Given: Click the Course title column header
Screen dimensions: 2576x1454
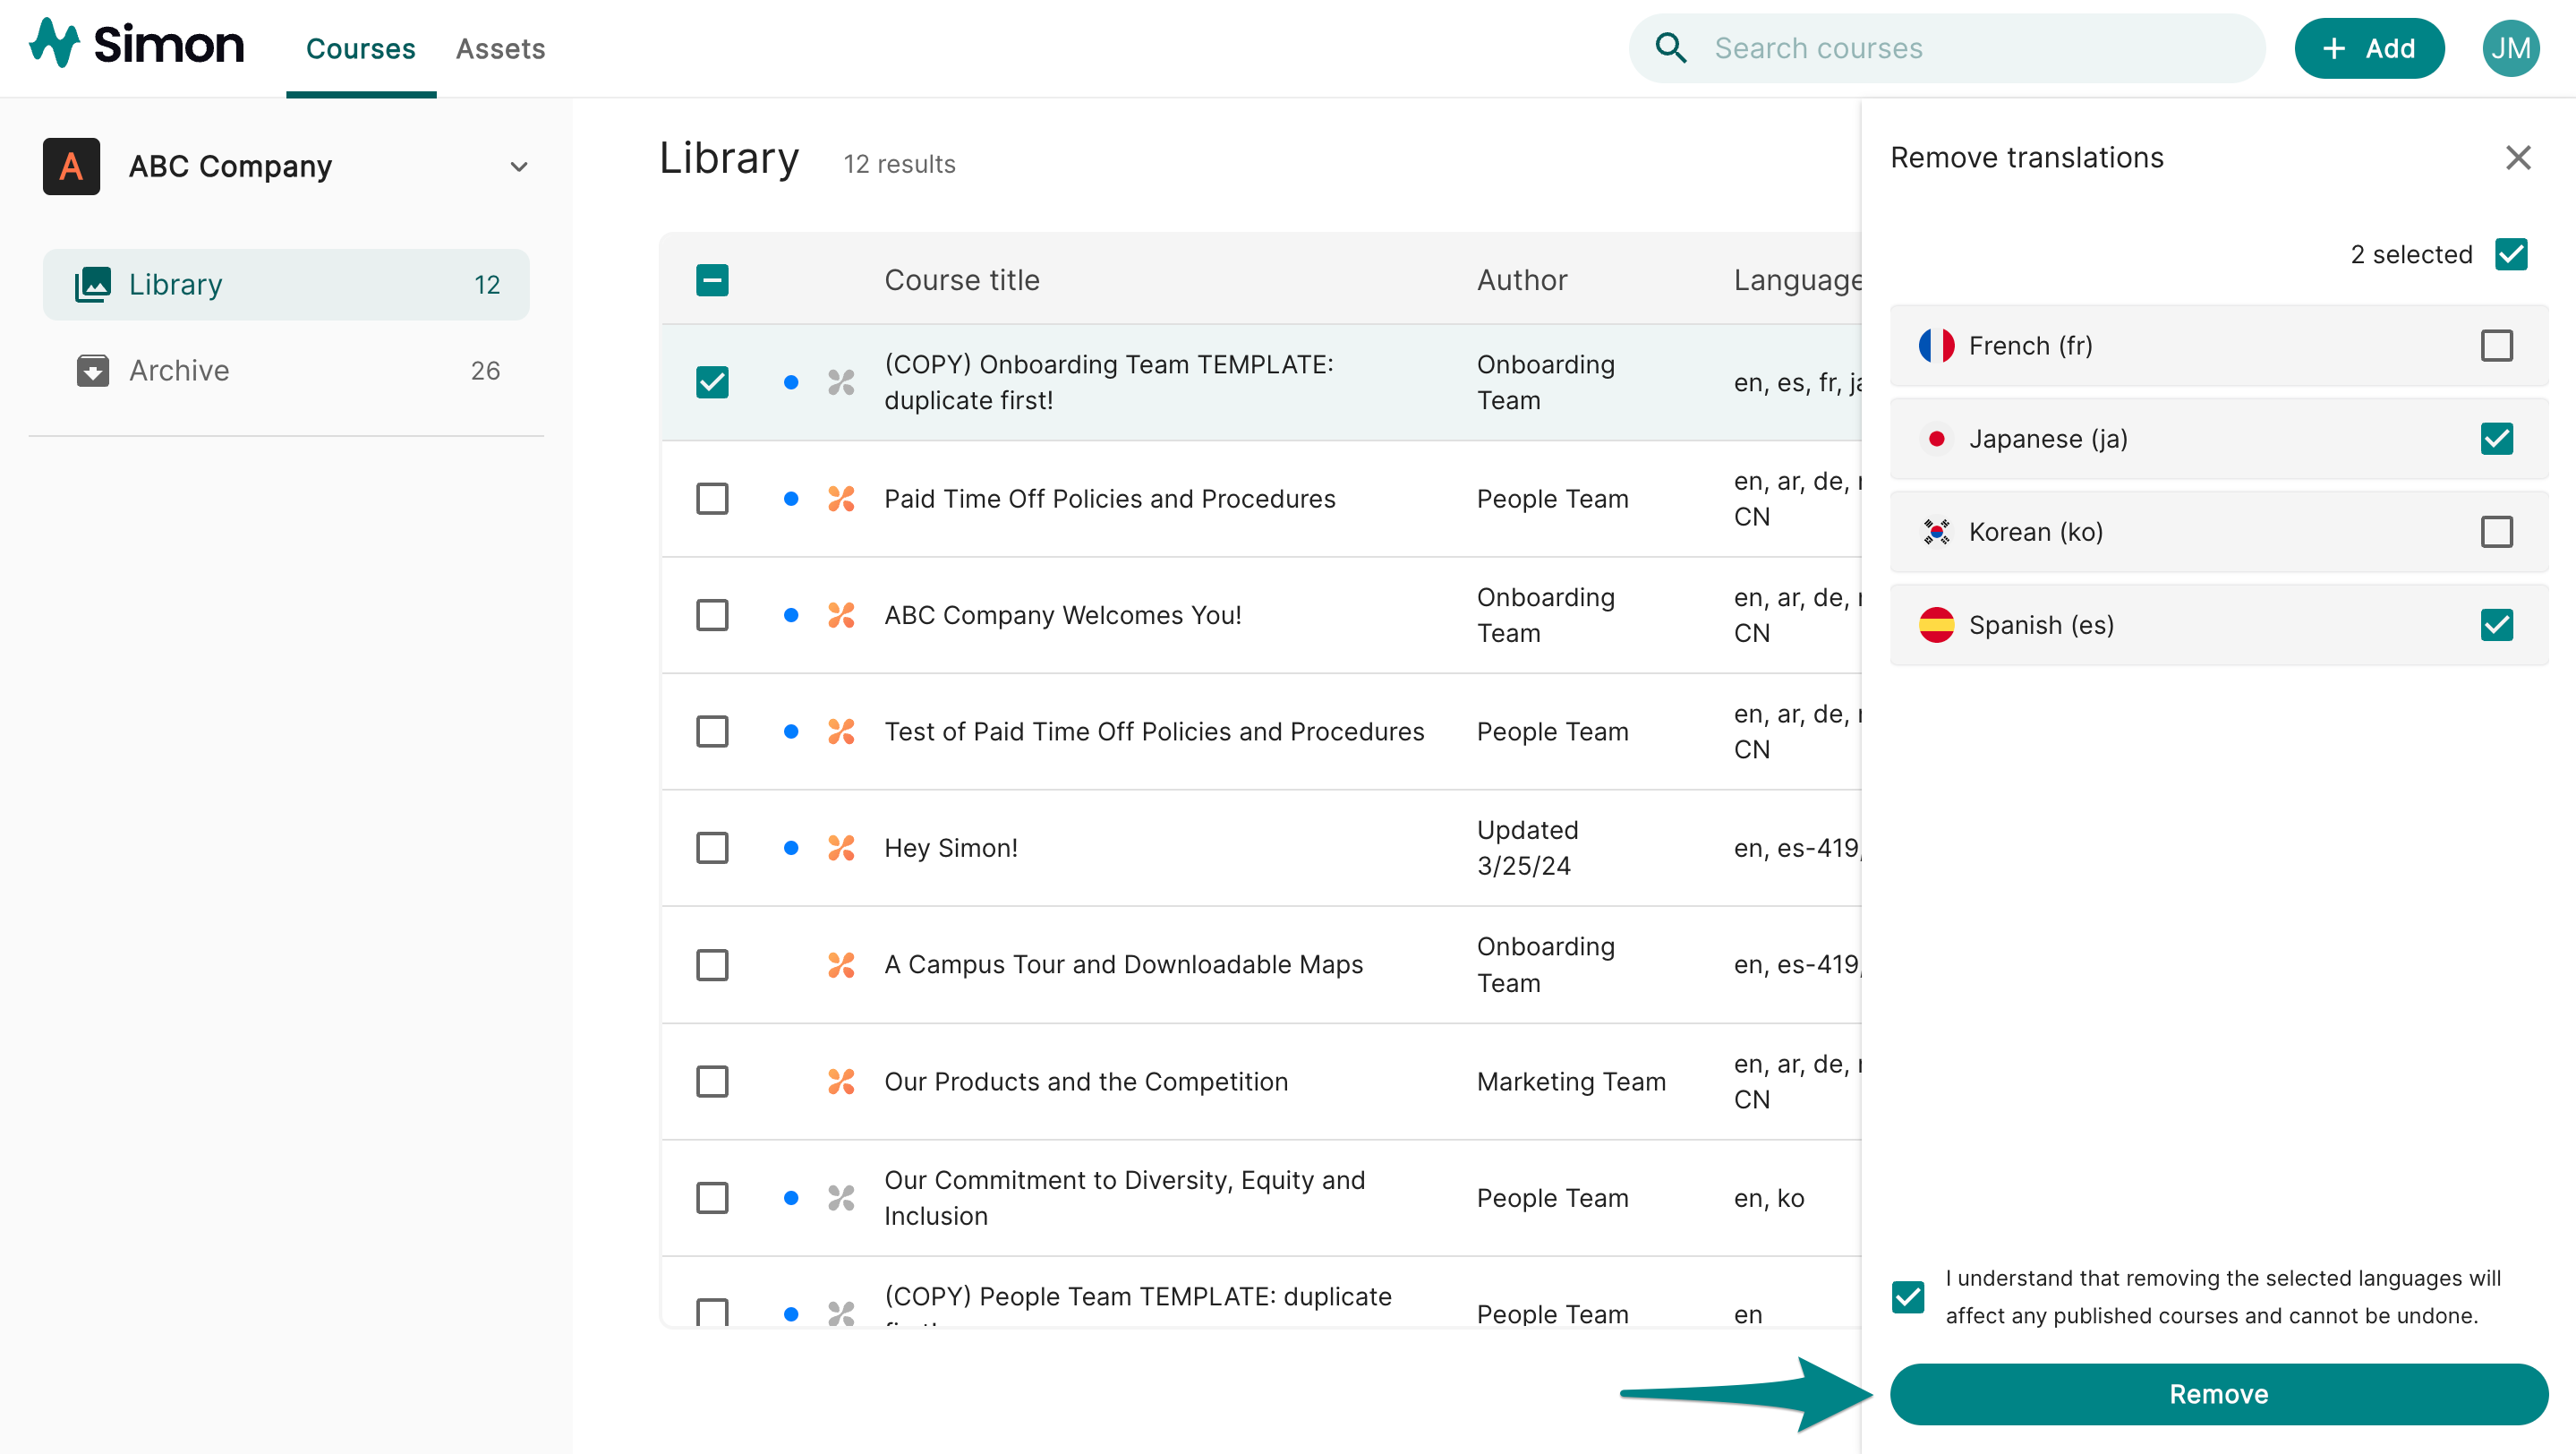Looking at the screenshot, I should point(961,280).
